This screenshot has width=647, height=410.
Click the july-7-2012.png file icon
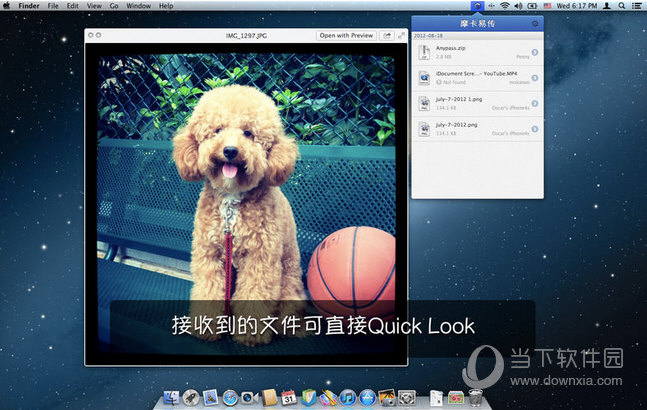coord(424,129)
